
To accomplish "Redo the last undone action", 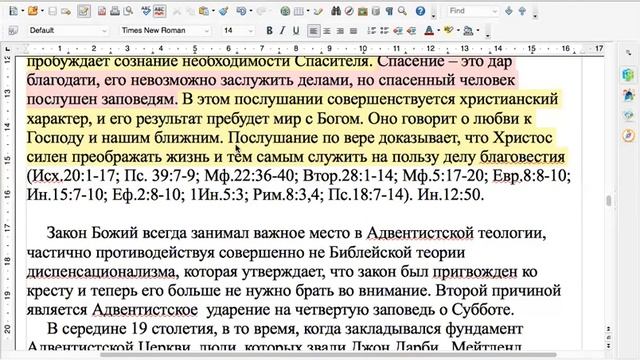I will tap(261, 11).
